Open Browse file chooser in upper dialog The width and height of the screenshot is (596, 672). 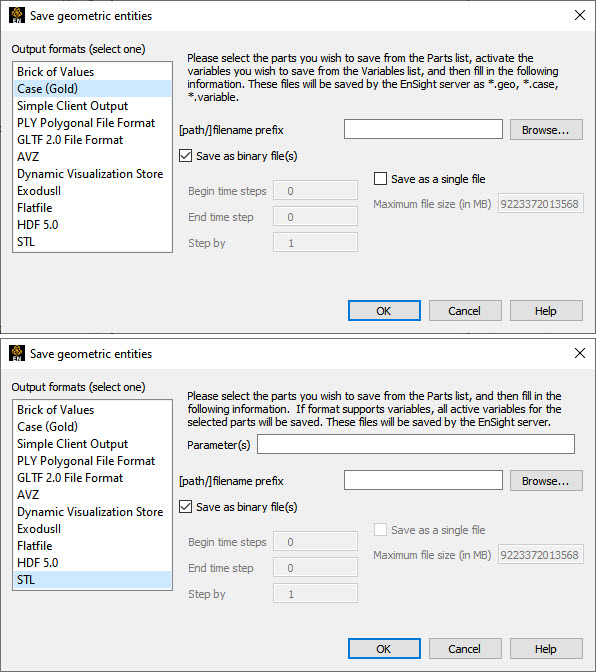pyautogui.click(x=546, y=130)
